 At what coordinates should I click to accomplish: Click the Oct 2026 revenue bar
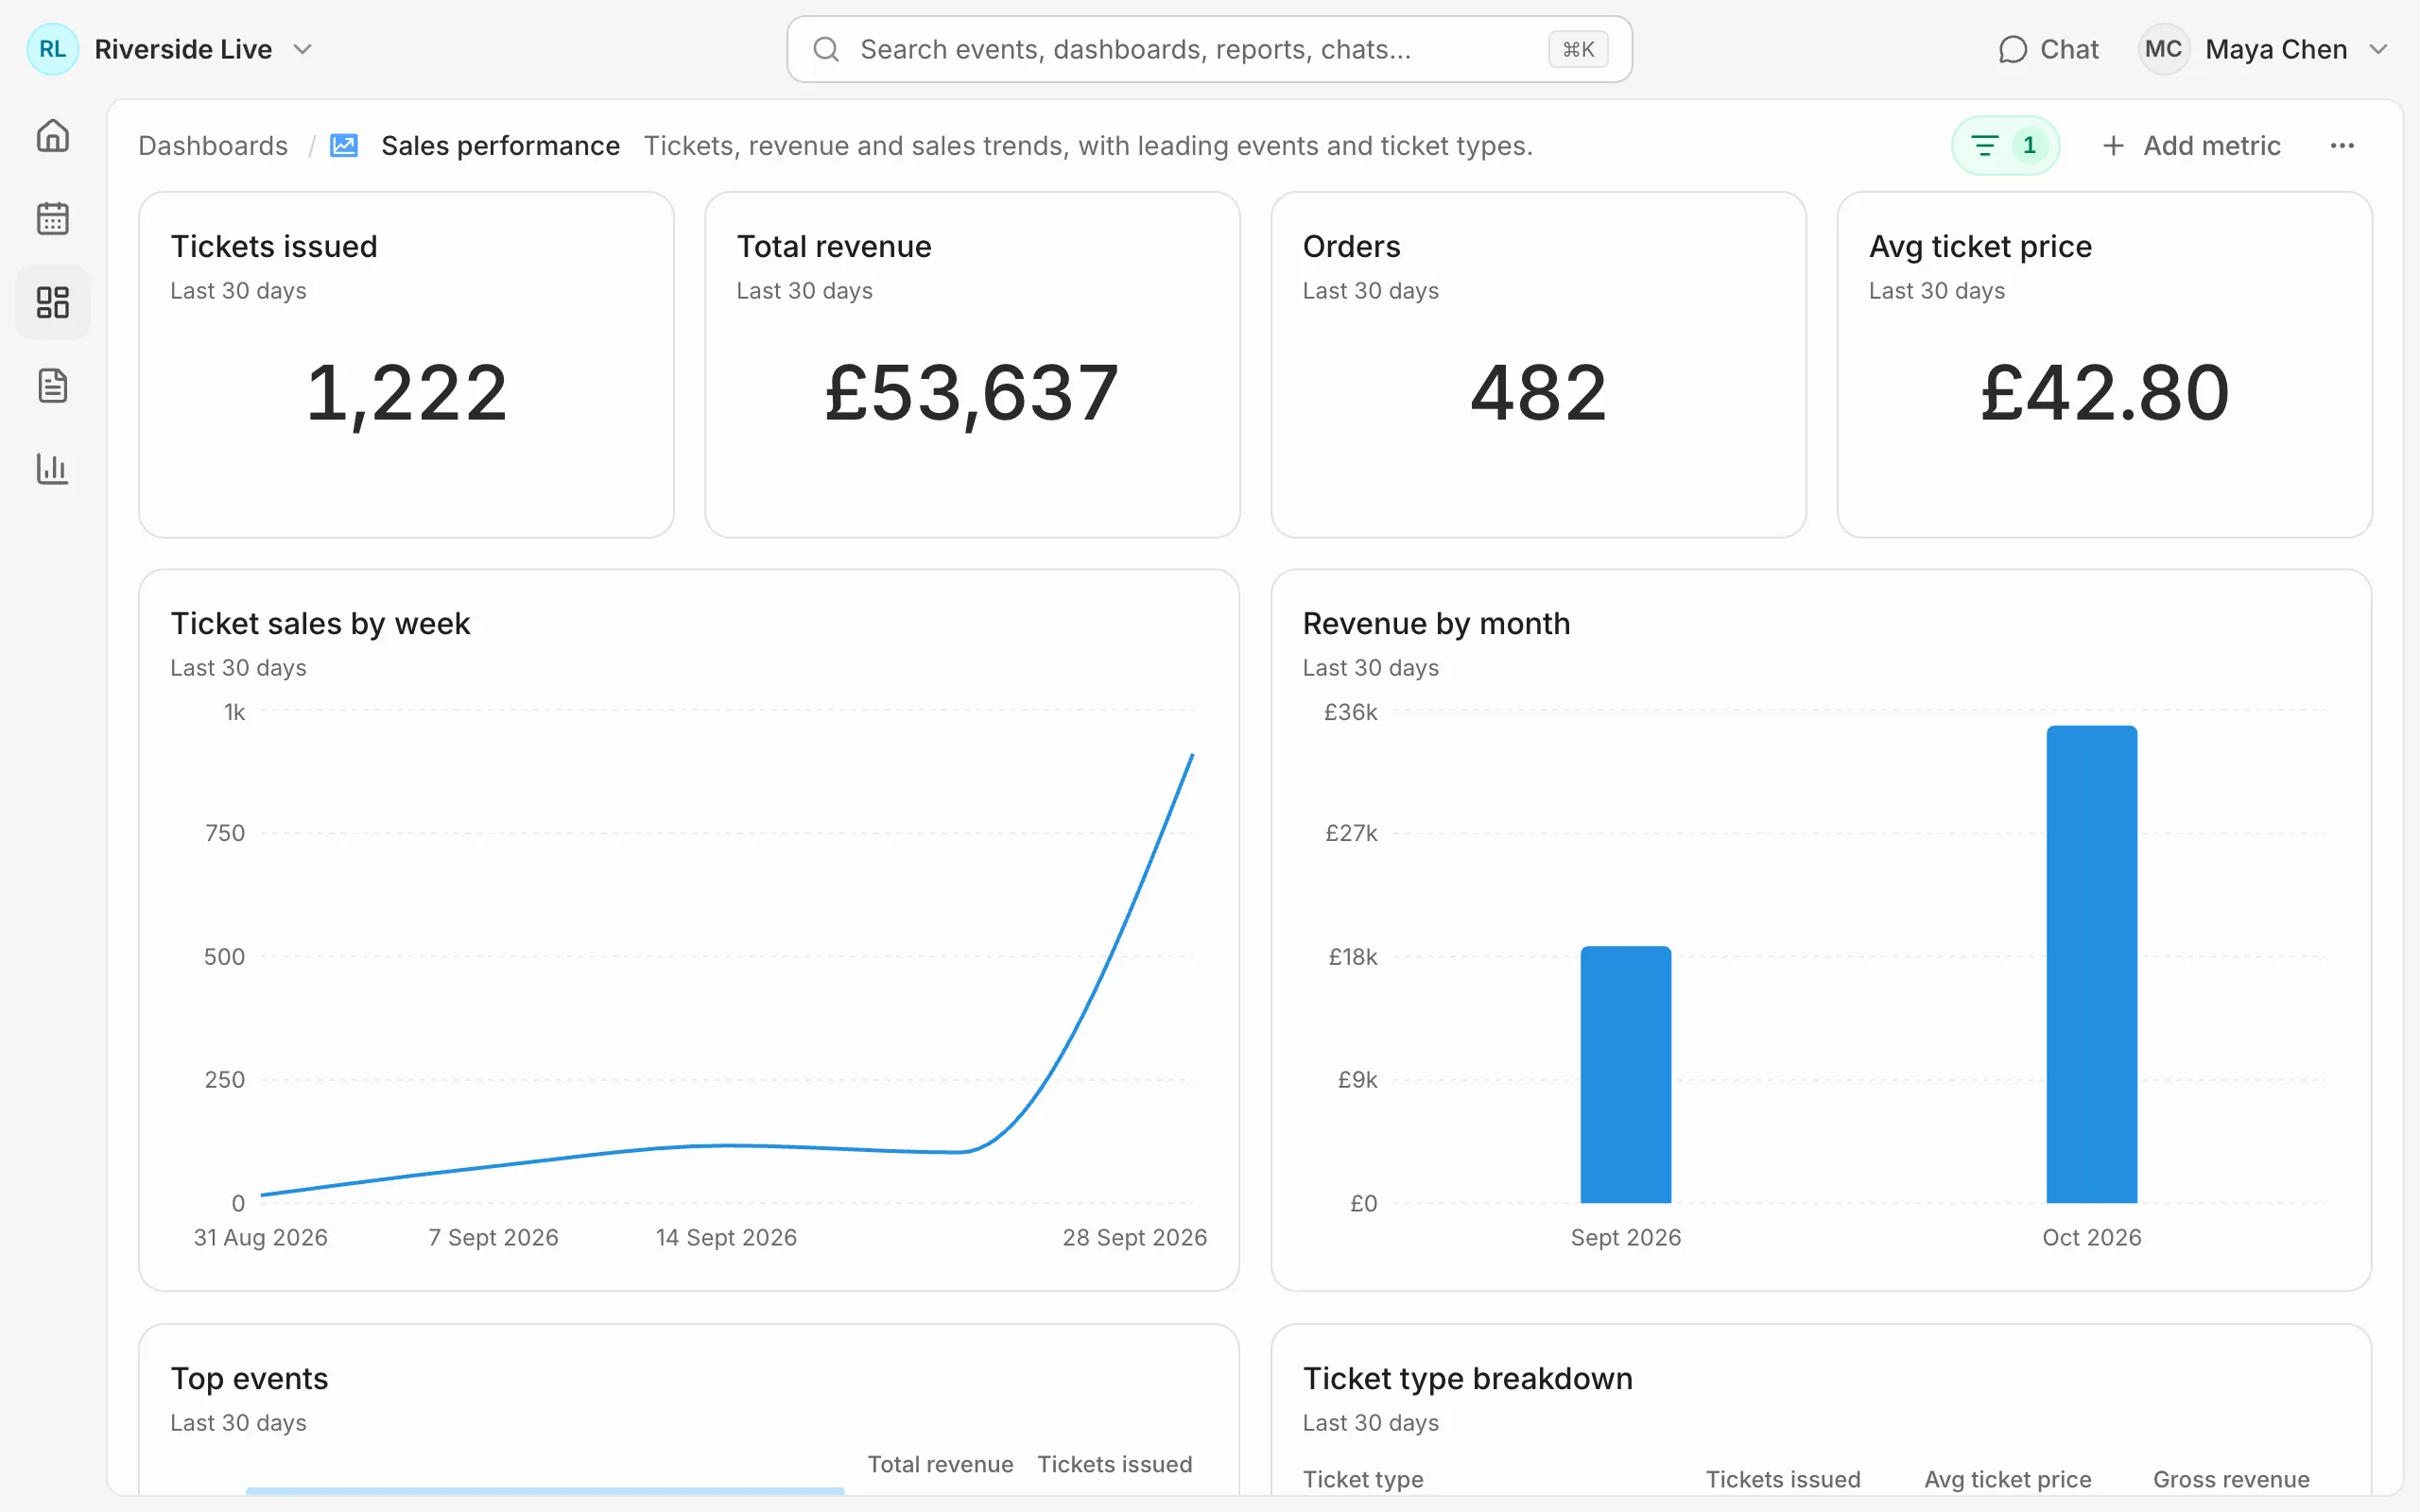click(2091, 964)
